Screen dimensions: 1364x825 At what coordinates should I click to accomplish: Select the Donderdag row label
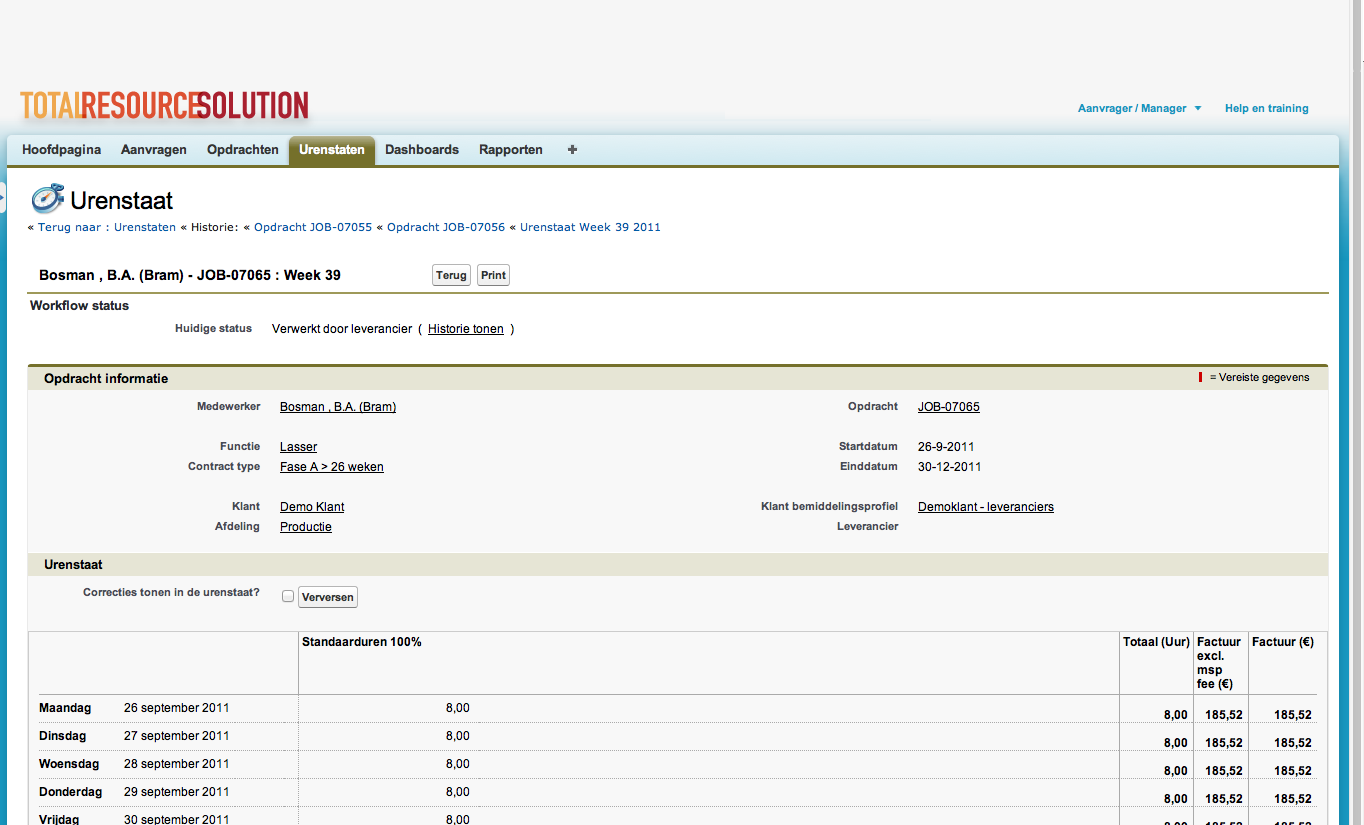coord(70,792)
